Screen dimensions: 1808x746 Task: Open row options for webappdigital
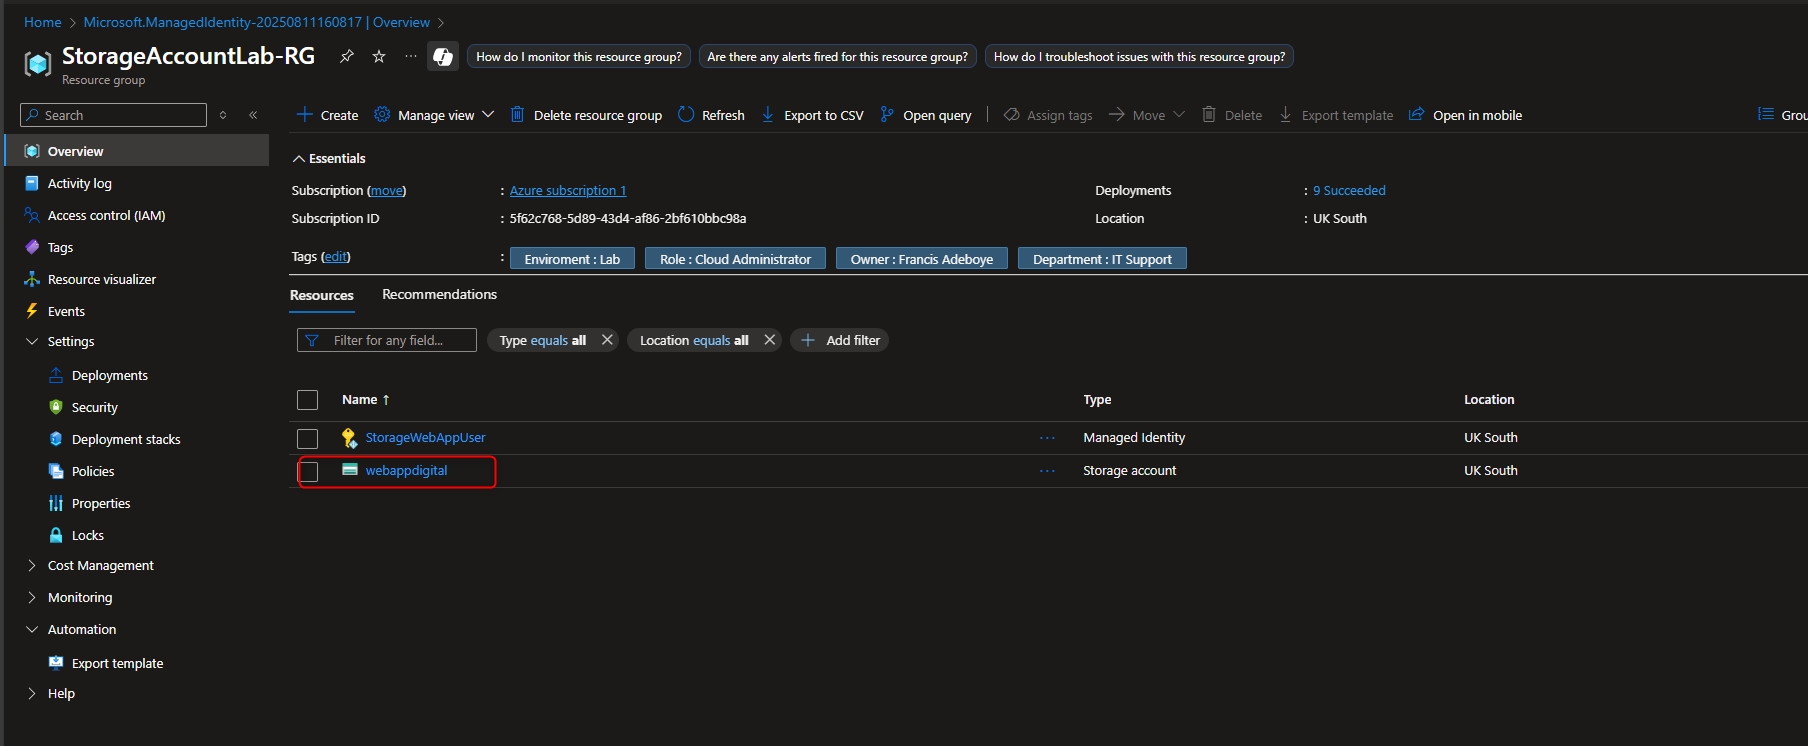click(x=1047, y=471)
